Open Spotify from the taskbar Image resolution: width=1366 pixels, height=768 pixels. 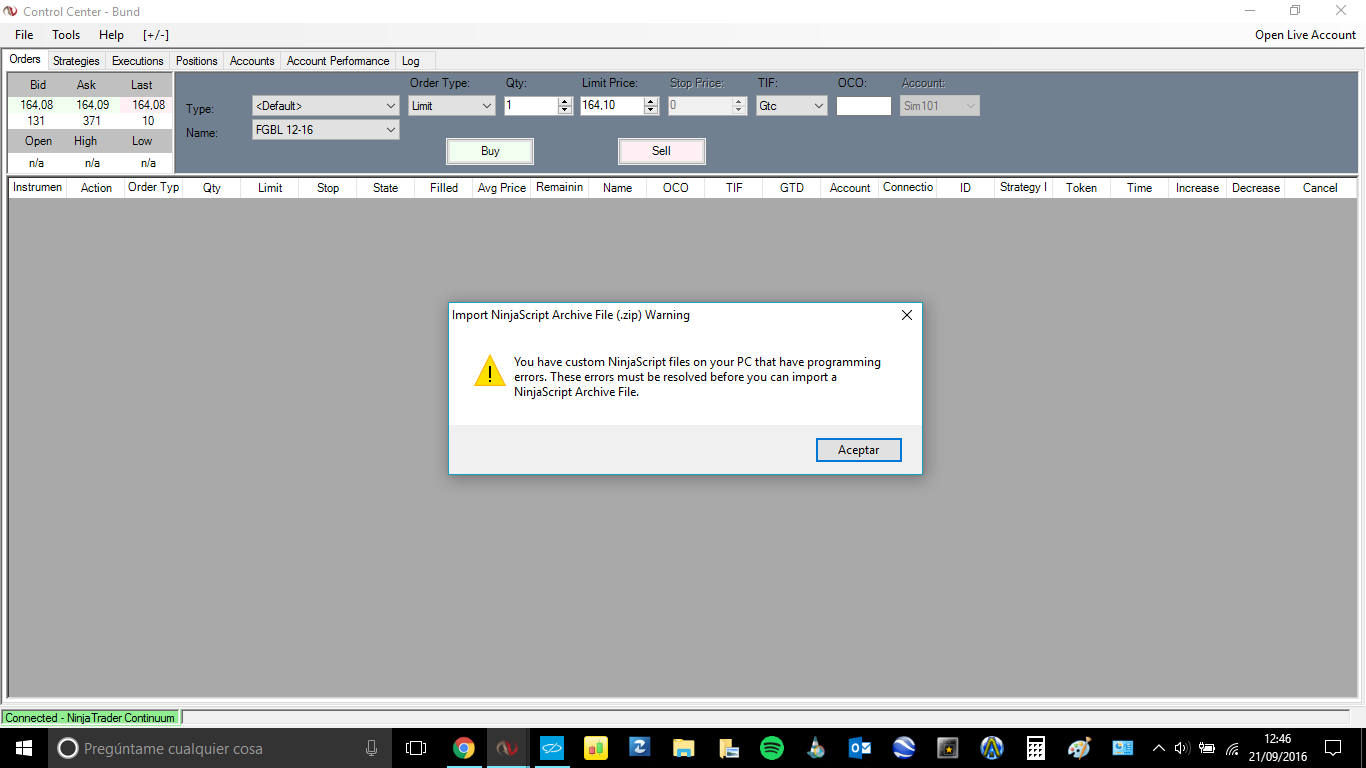click(x=771, y=748)
